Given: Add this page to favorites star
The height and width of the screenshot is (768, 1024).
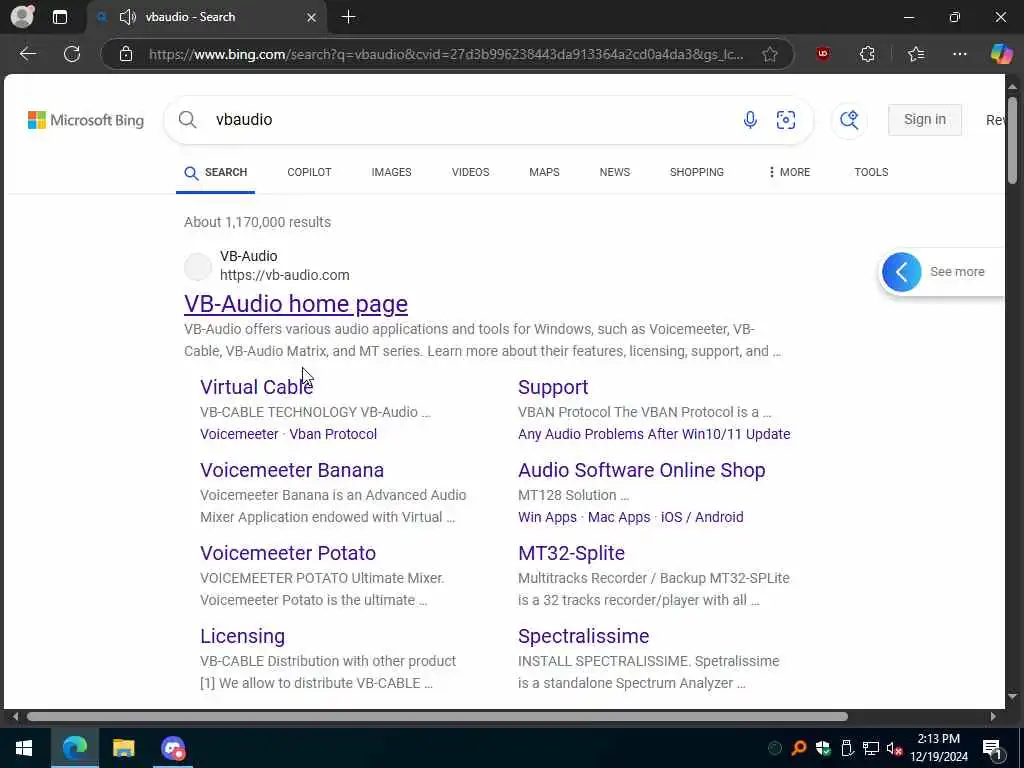Looking at the screenshot, I should 770,54.
